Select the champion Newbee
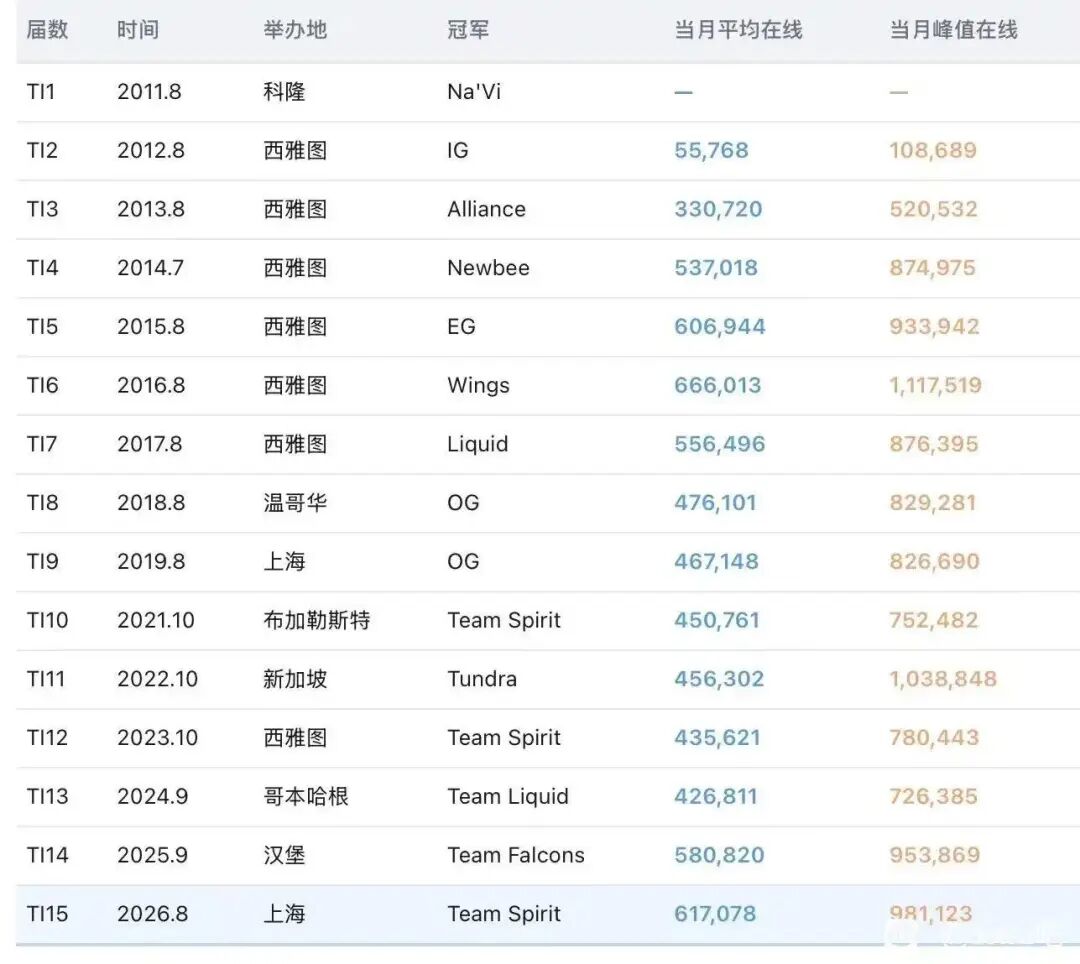 (488, 268)
